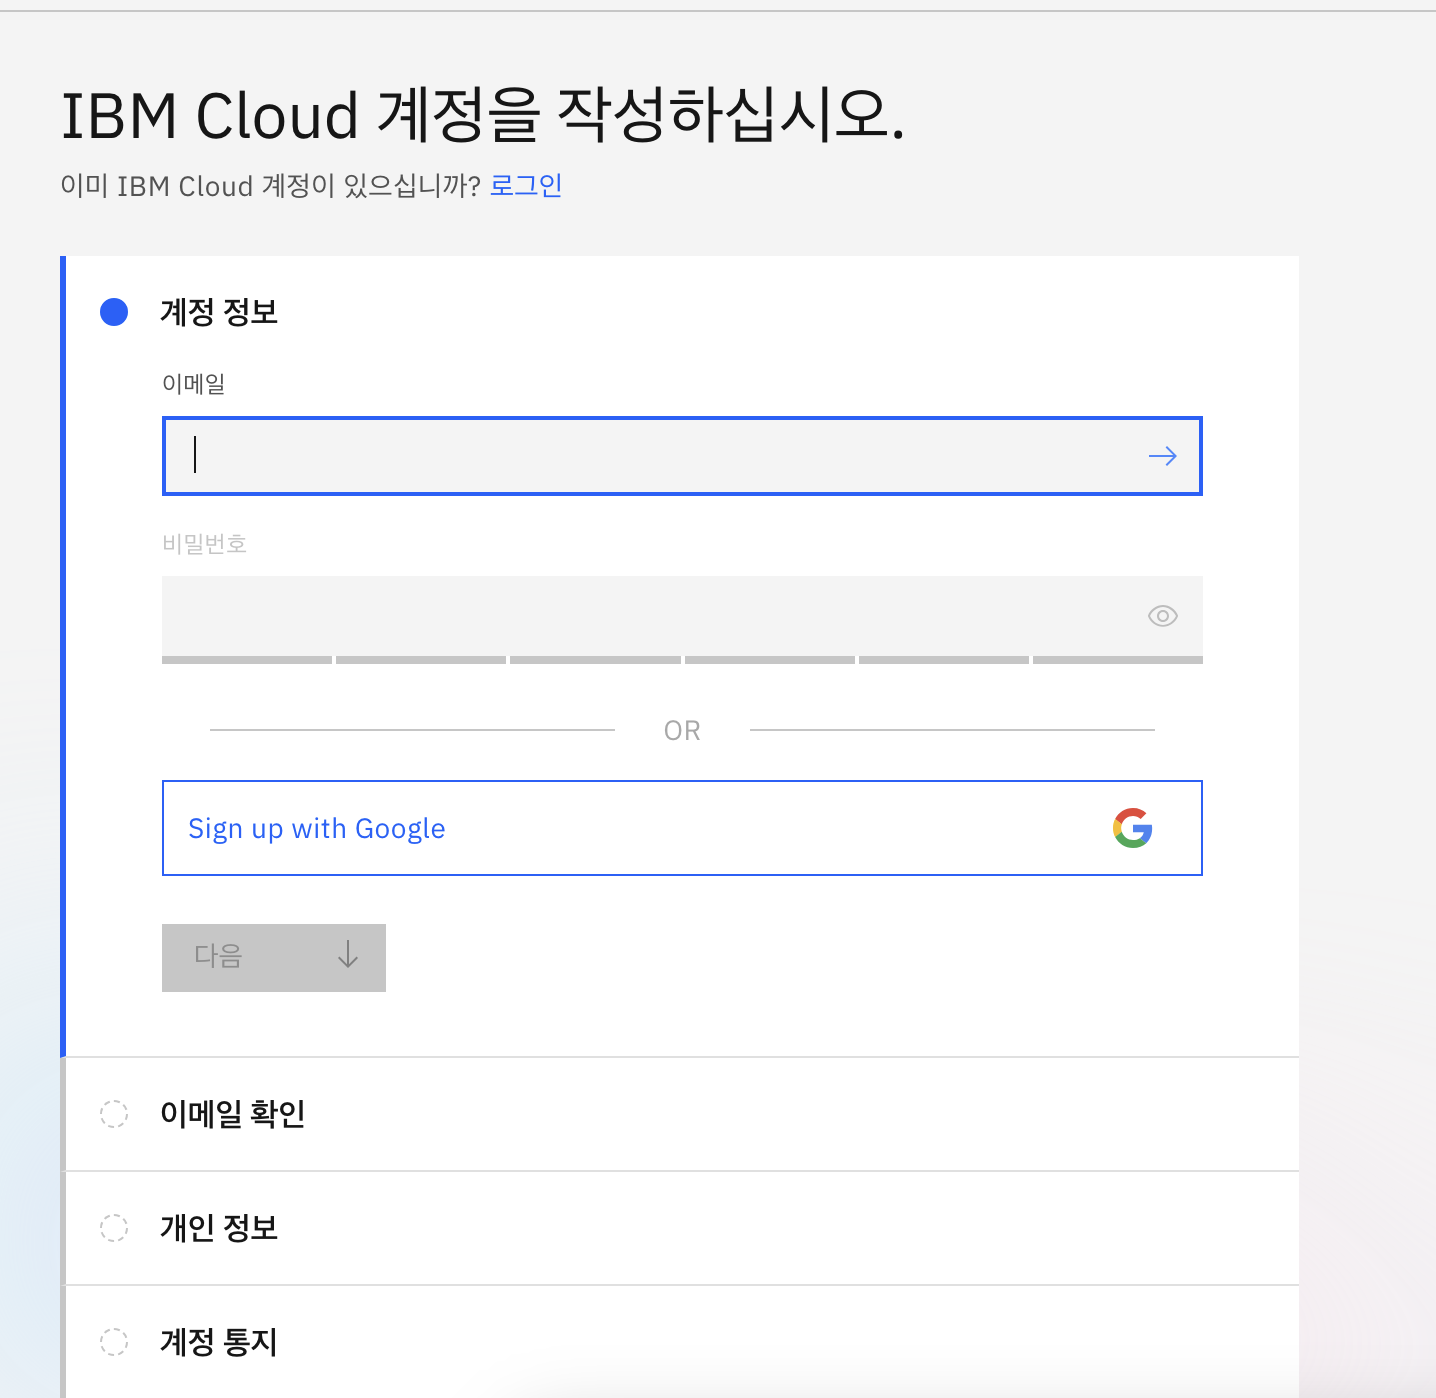Image resolution: width=1436 pixels, height=1398 pixels.
Task: Expand the 계정 통지 step
Action: pos(681,1342)
